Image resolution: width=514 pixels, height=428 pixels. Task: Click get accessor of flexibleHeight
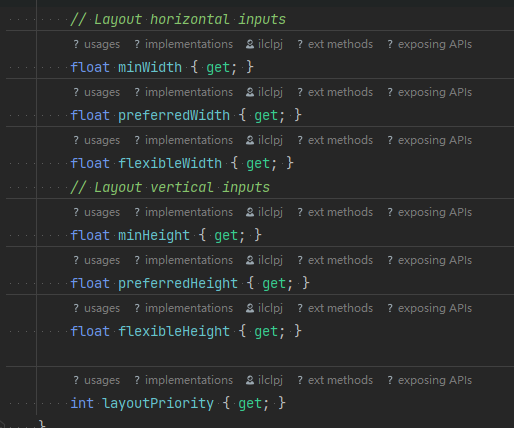pos(266,332)
